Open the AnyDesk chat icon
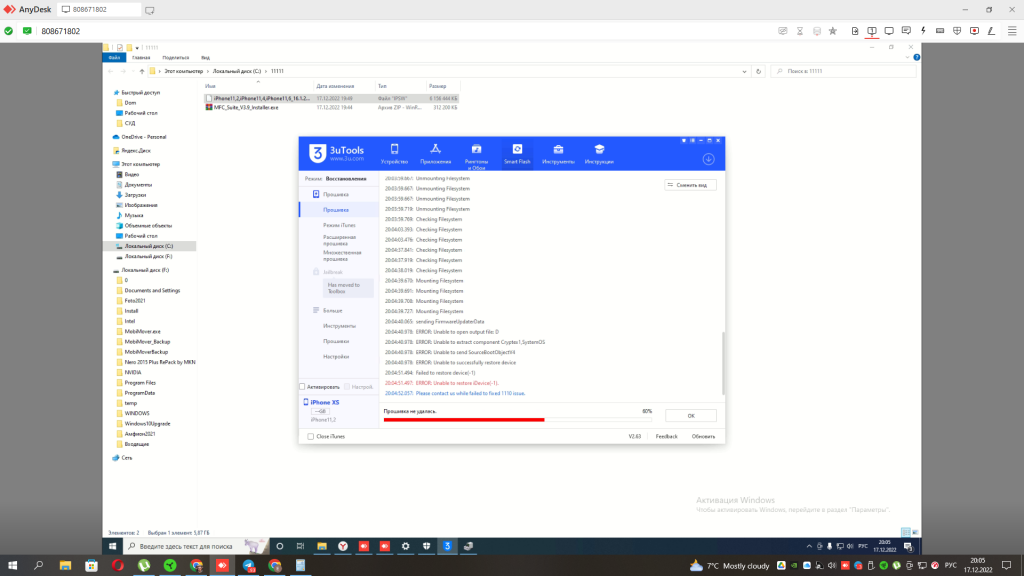 click(906, 31)
